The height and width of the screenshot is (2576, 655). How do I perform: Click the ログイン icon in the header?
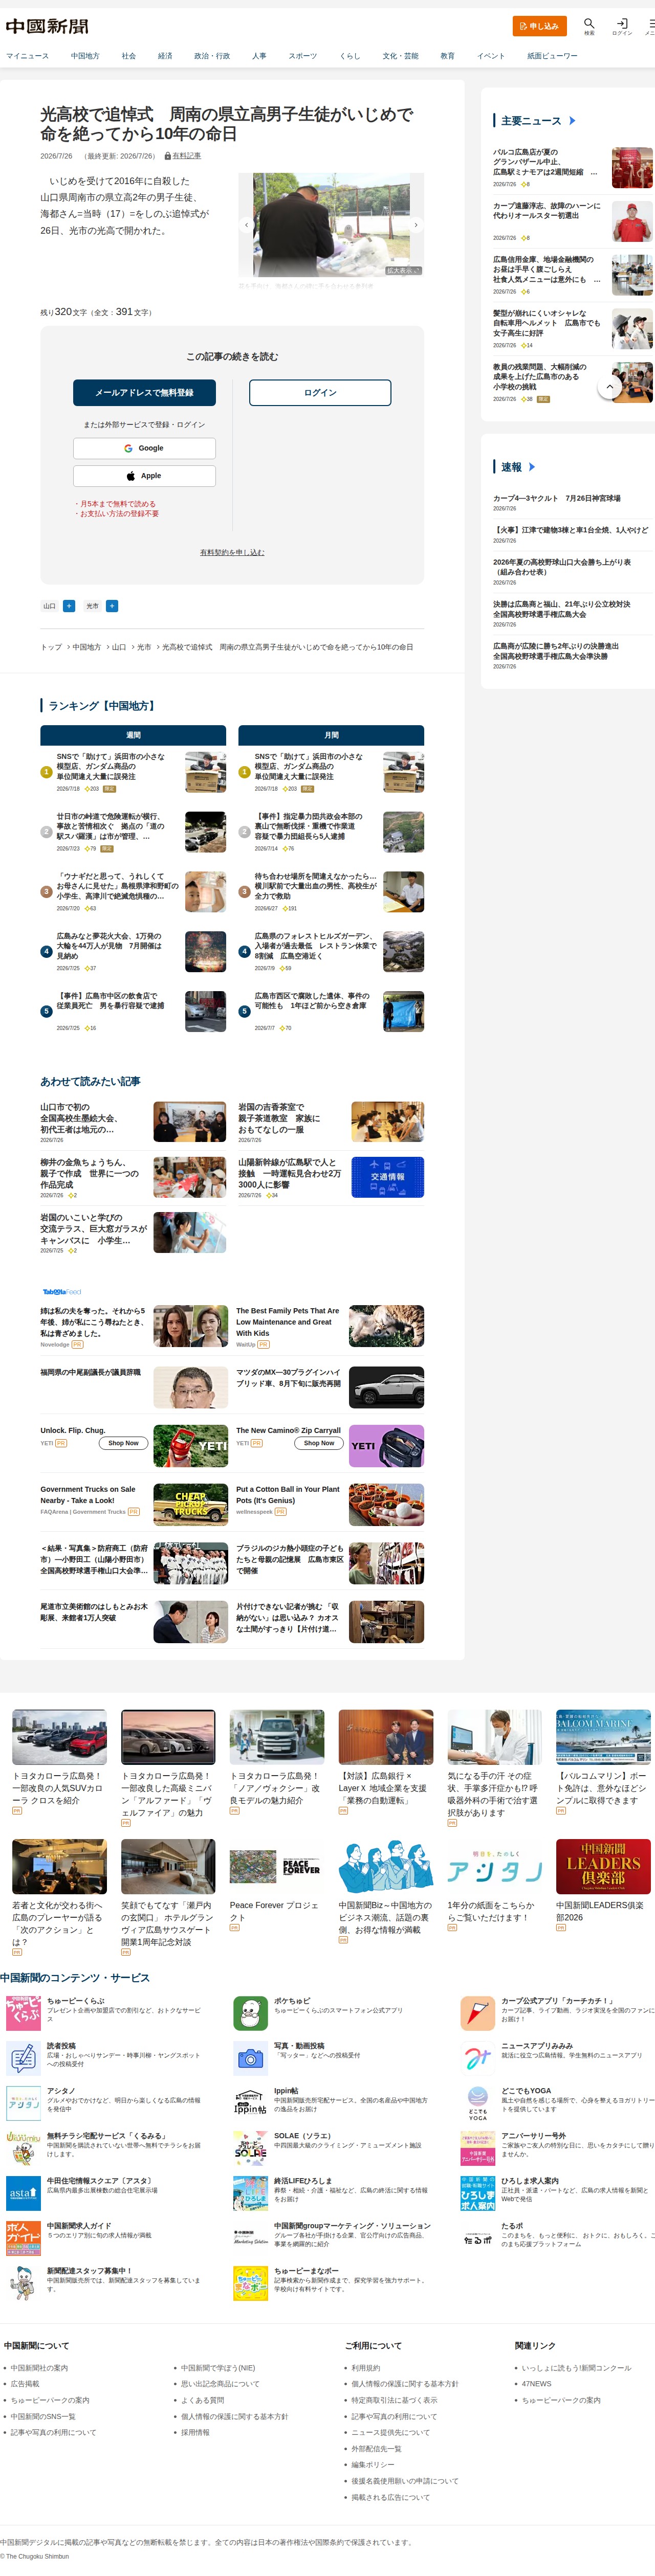point(622,25)
